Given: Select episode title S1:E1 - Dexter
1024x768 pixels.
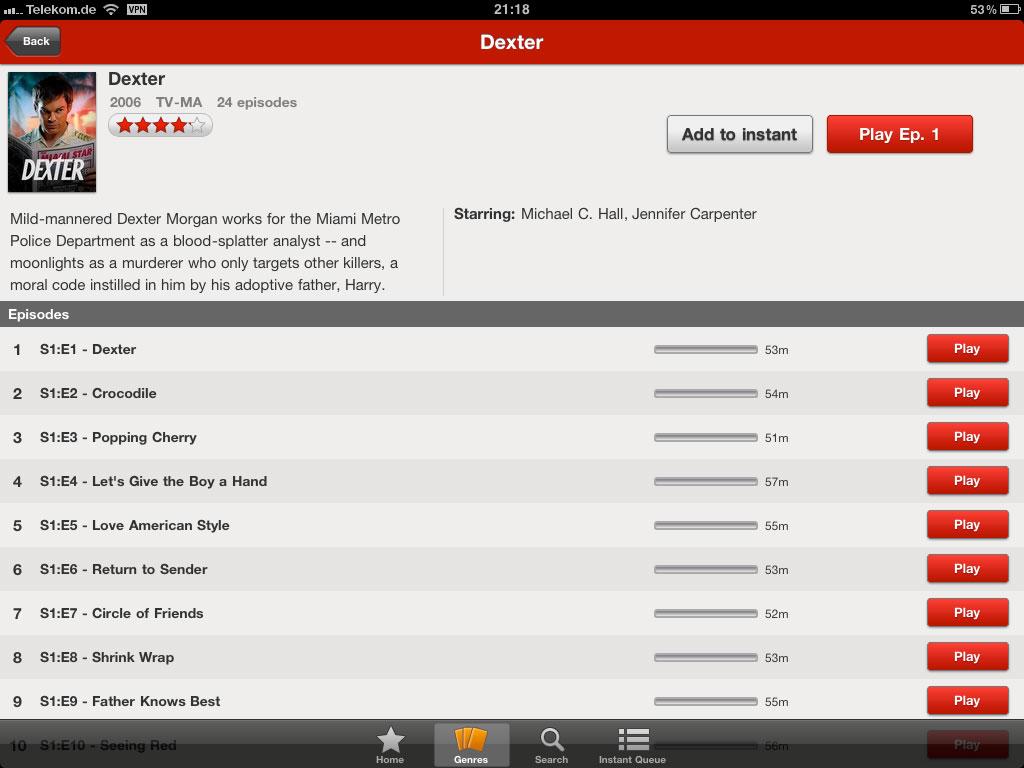Looking at the screenshot, I should [x=88, y=349].
